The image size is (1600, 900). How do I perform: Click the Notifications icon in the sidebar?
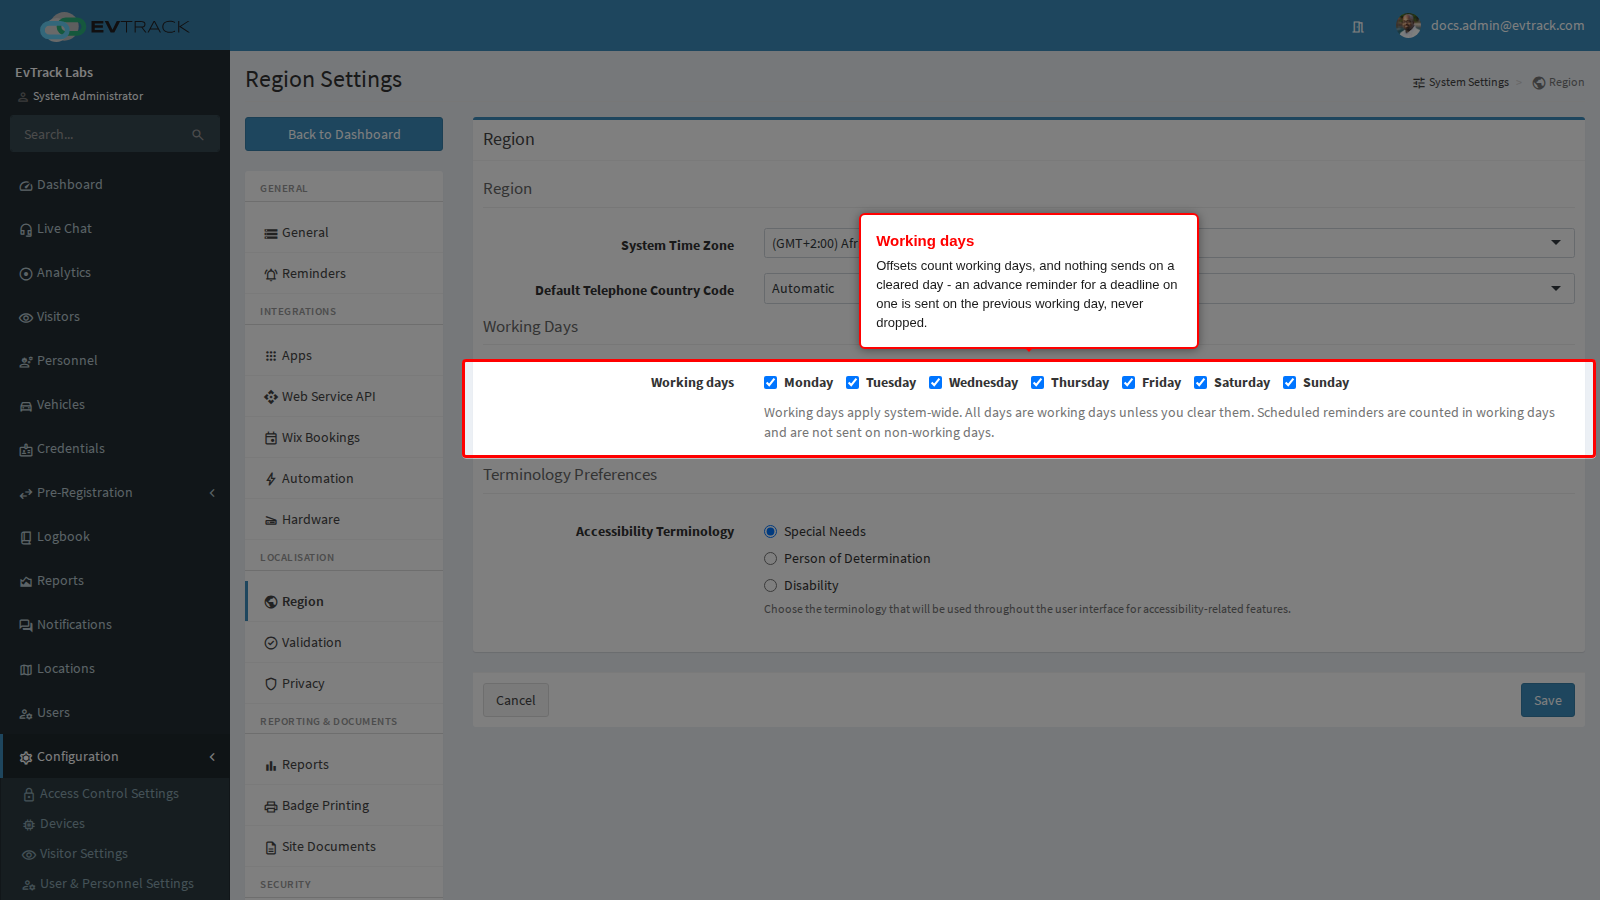point(26,626)
